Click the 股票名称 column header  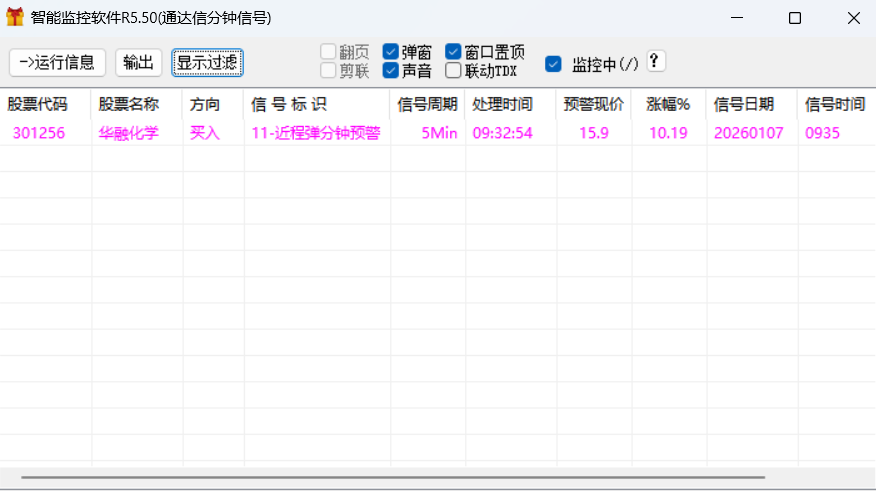[129, 104]
